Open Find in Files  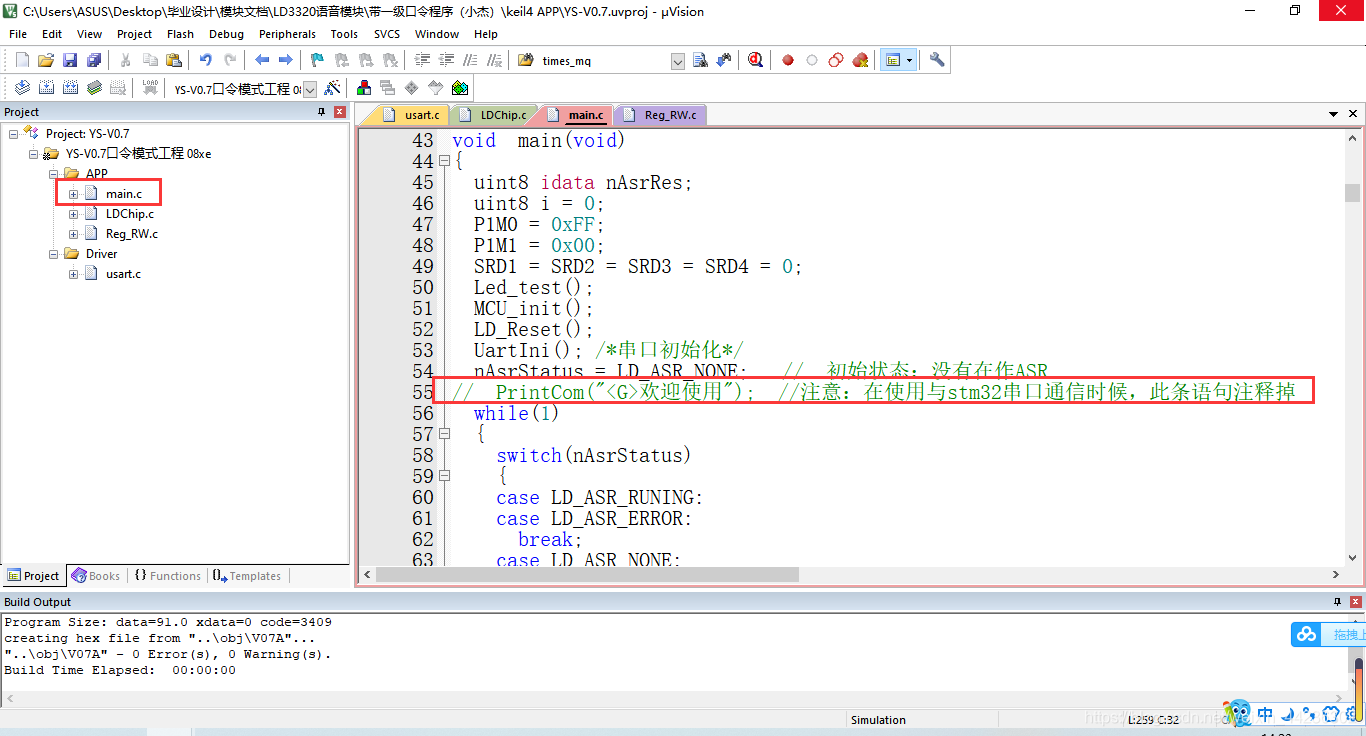[x=700, y=60]
